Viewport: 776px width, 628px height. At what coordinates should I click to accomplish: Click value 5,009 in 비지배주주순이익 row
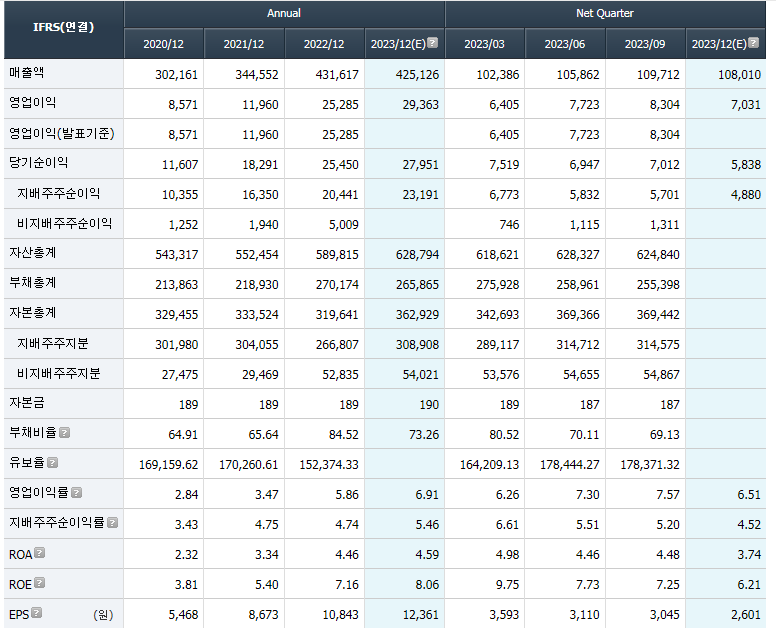343,225
